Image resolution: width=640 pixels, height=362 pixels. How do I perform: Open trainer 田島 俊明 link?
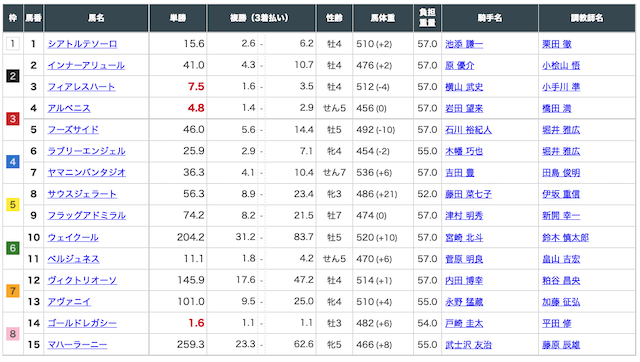561,173
